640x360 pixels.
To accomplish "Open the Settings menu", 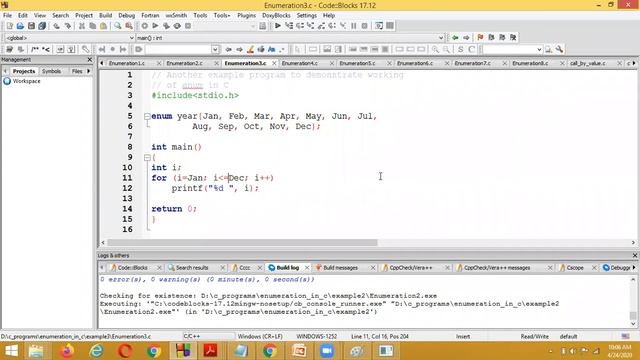I will point(307,15).
